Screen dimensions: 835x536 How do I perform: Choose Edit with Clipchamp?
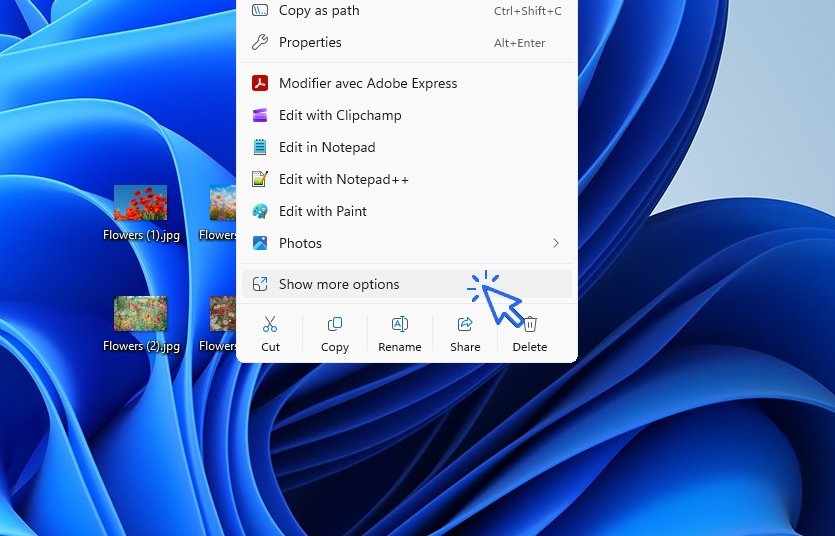[340, 116]
